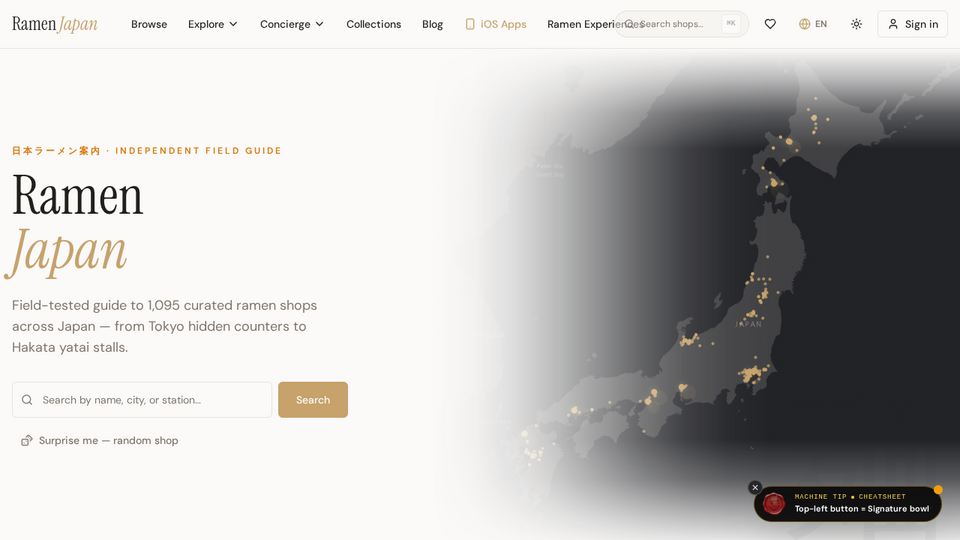Open the Ramen Japan home logo

[x=55, y=24]
